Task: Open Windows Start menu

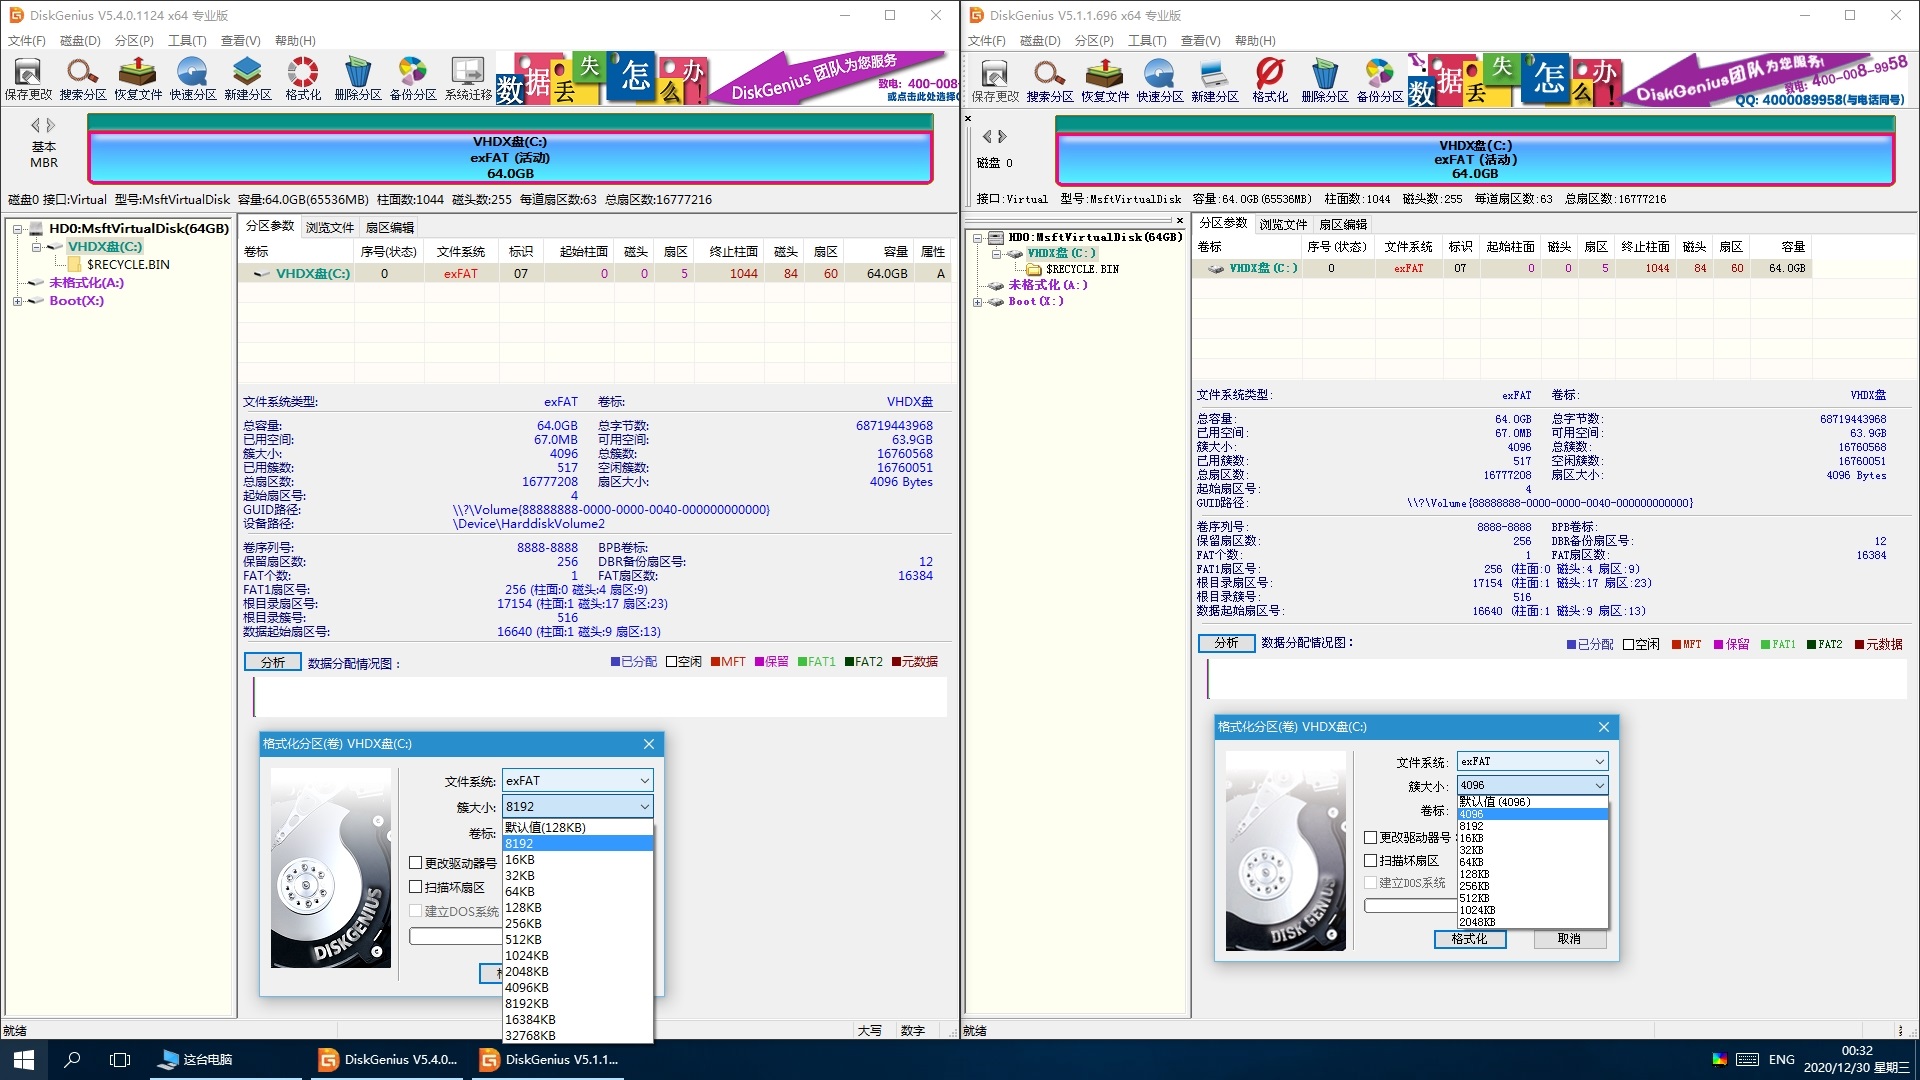Action: 24,1059
